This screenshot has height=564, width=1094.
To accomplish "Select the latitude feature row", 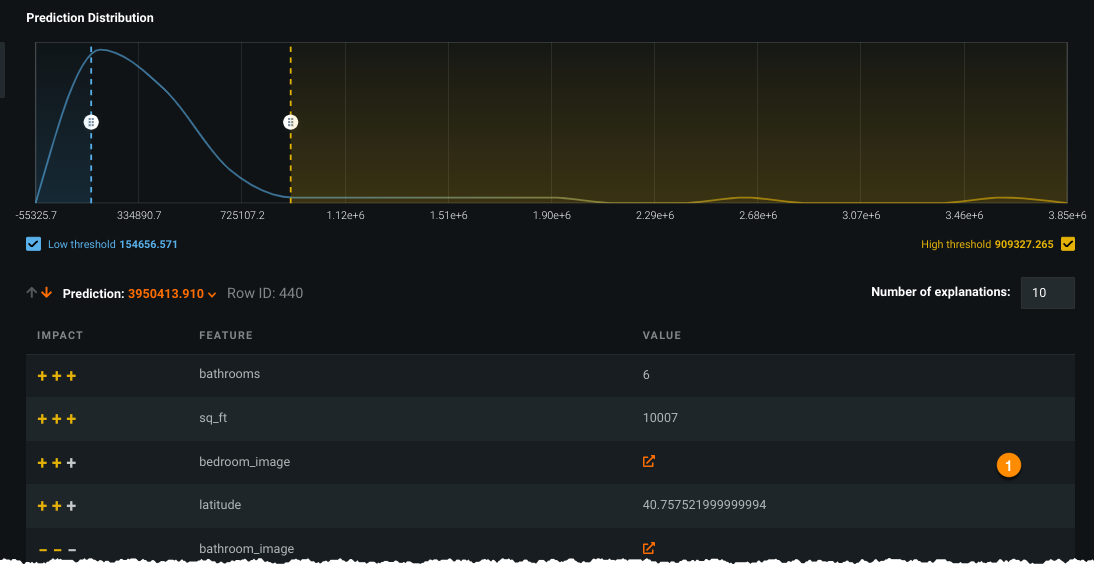I will 220,506.
